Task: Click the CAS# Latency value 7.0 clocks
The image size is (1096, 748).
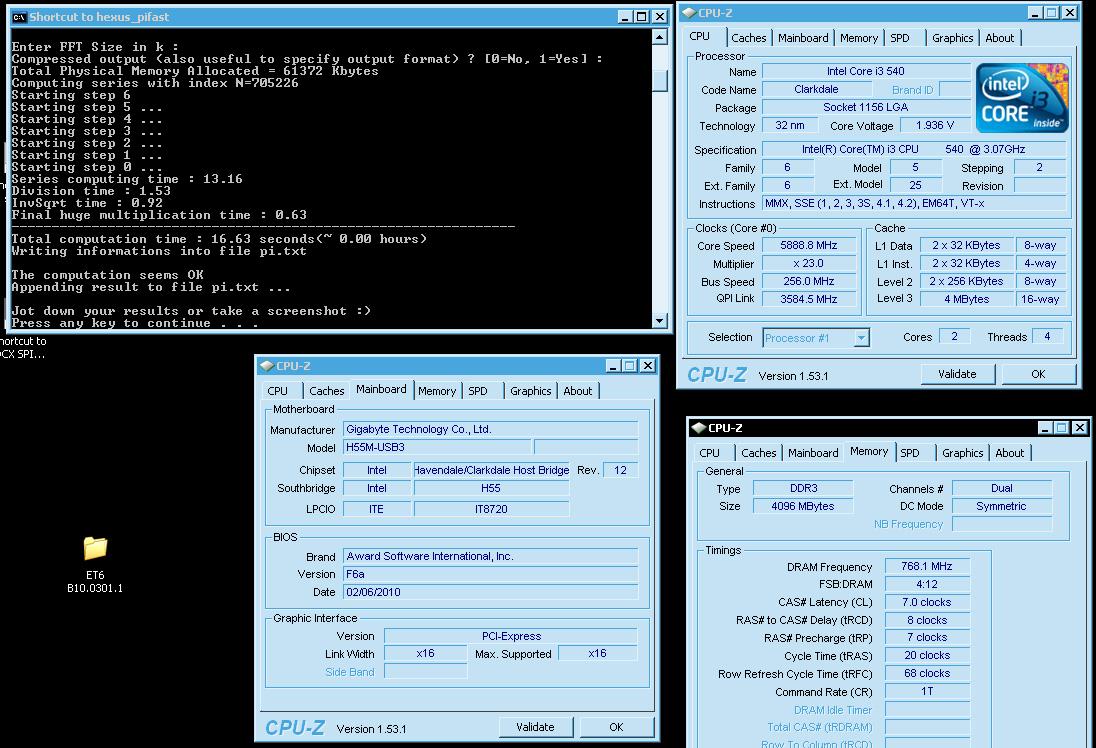Action: tap(927, 602)
